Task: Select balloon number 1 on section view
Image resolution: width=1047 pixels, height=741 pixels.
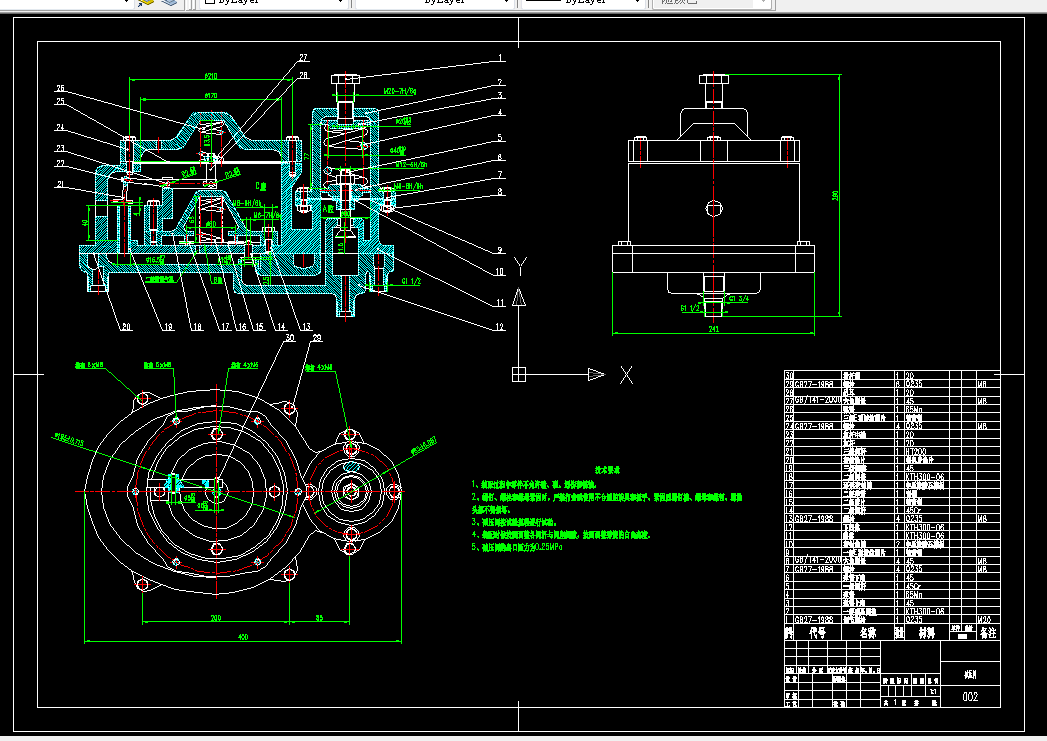Action: coord(500,58)
